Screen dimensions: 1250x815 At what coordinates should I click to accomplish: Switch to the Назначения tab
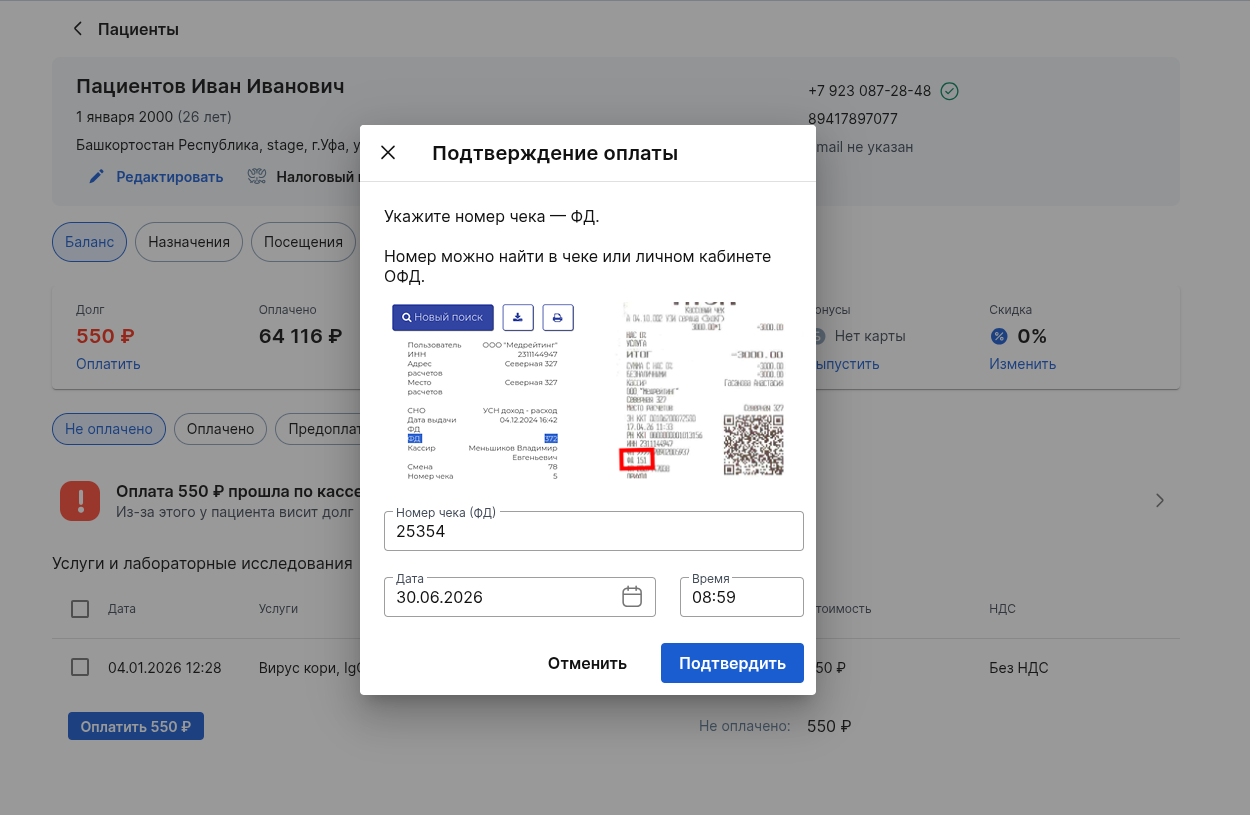[189, 242]
